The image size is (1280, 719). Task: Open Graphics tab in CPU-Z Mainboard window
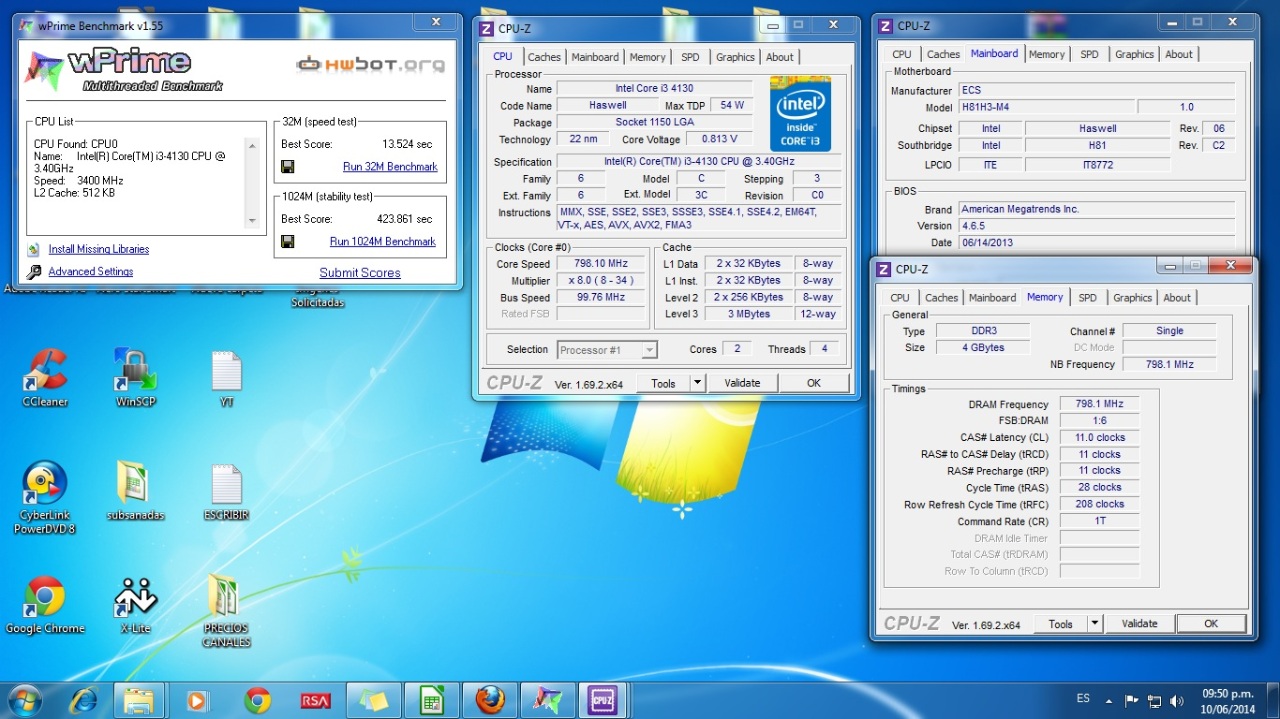(1134, 54)
